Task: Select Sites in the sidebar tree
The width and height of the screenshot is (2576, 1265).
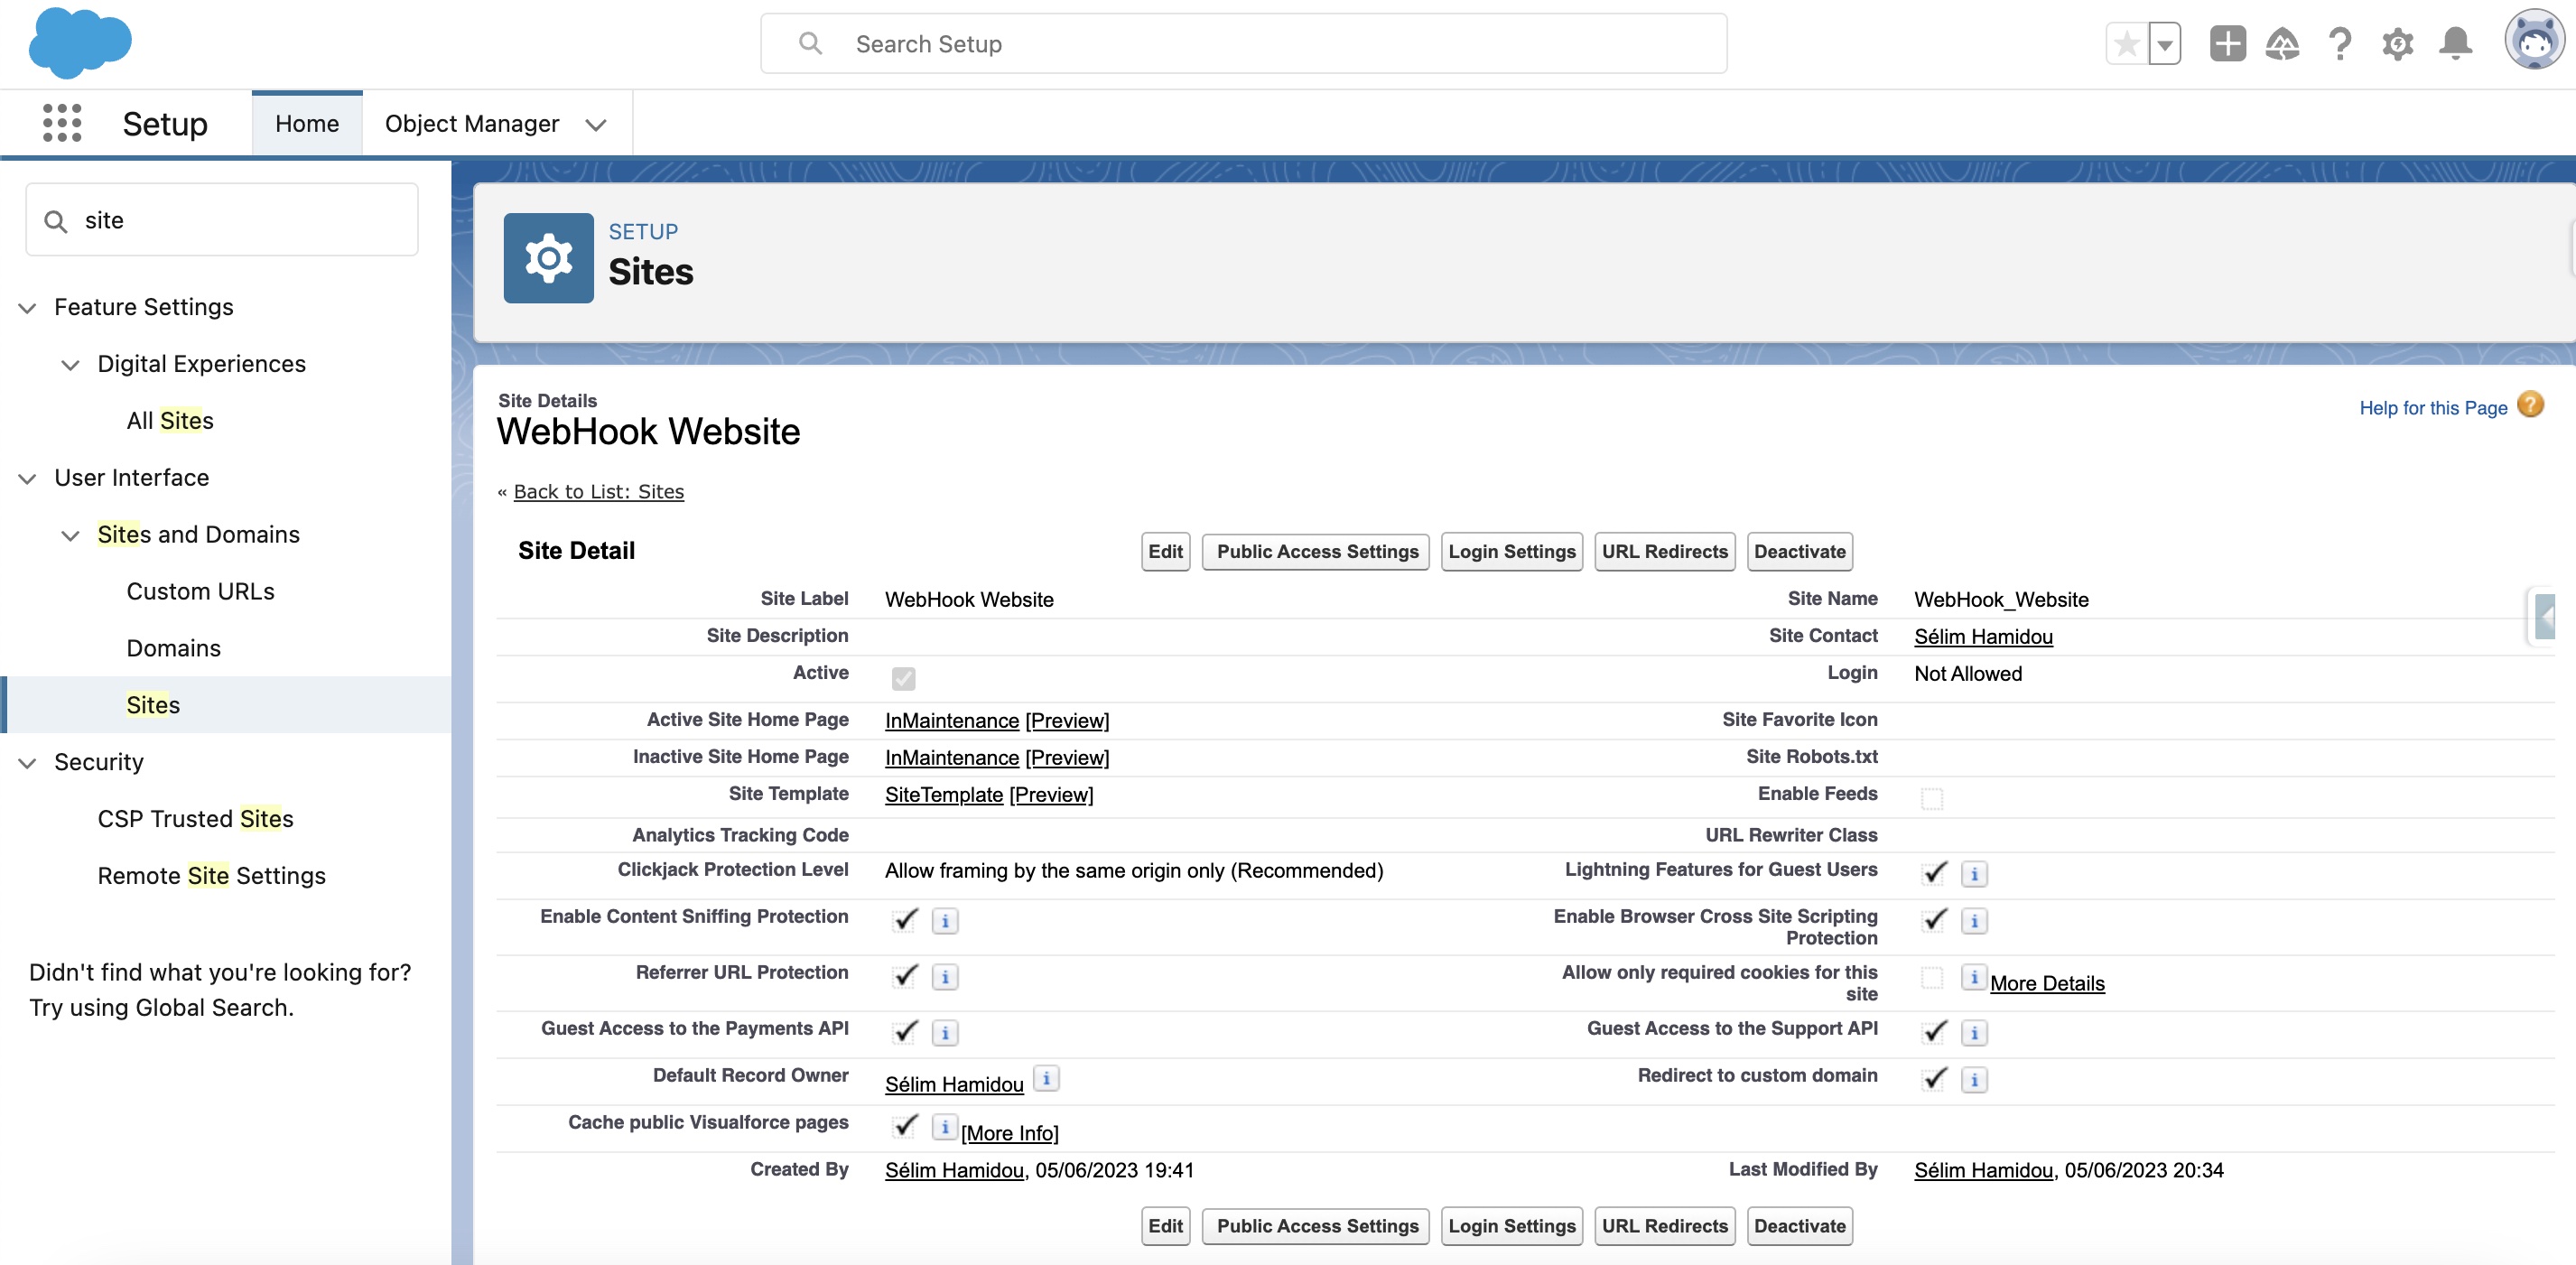Action: click(x=153, y=706)
